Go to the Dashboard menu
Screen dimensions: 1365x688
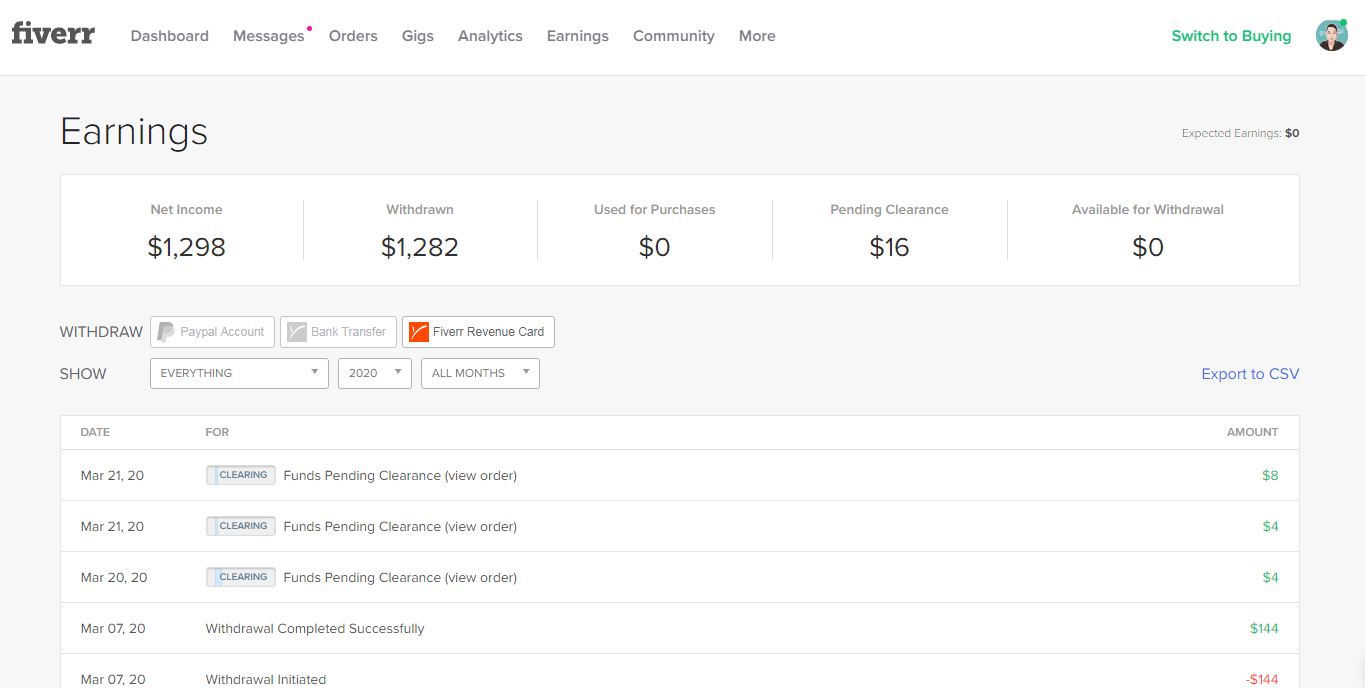(170, 36)
